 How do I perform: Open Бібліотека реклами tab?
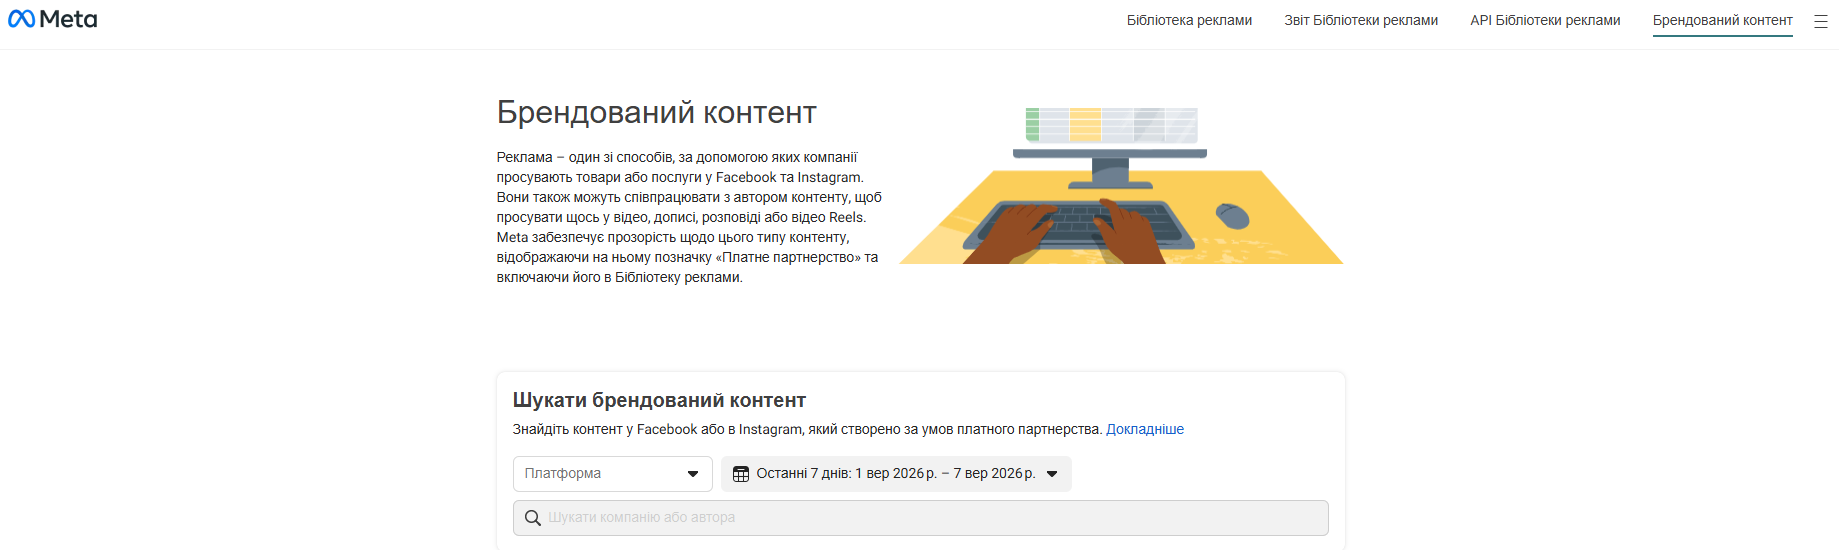coord(1189,20)
